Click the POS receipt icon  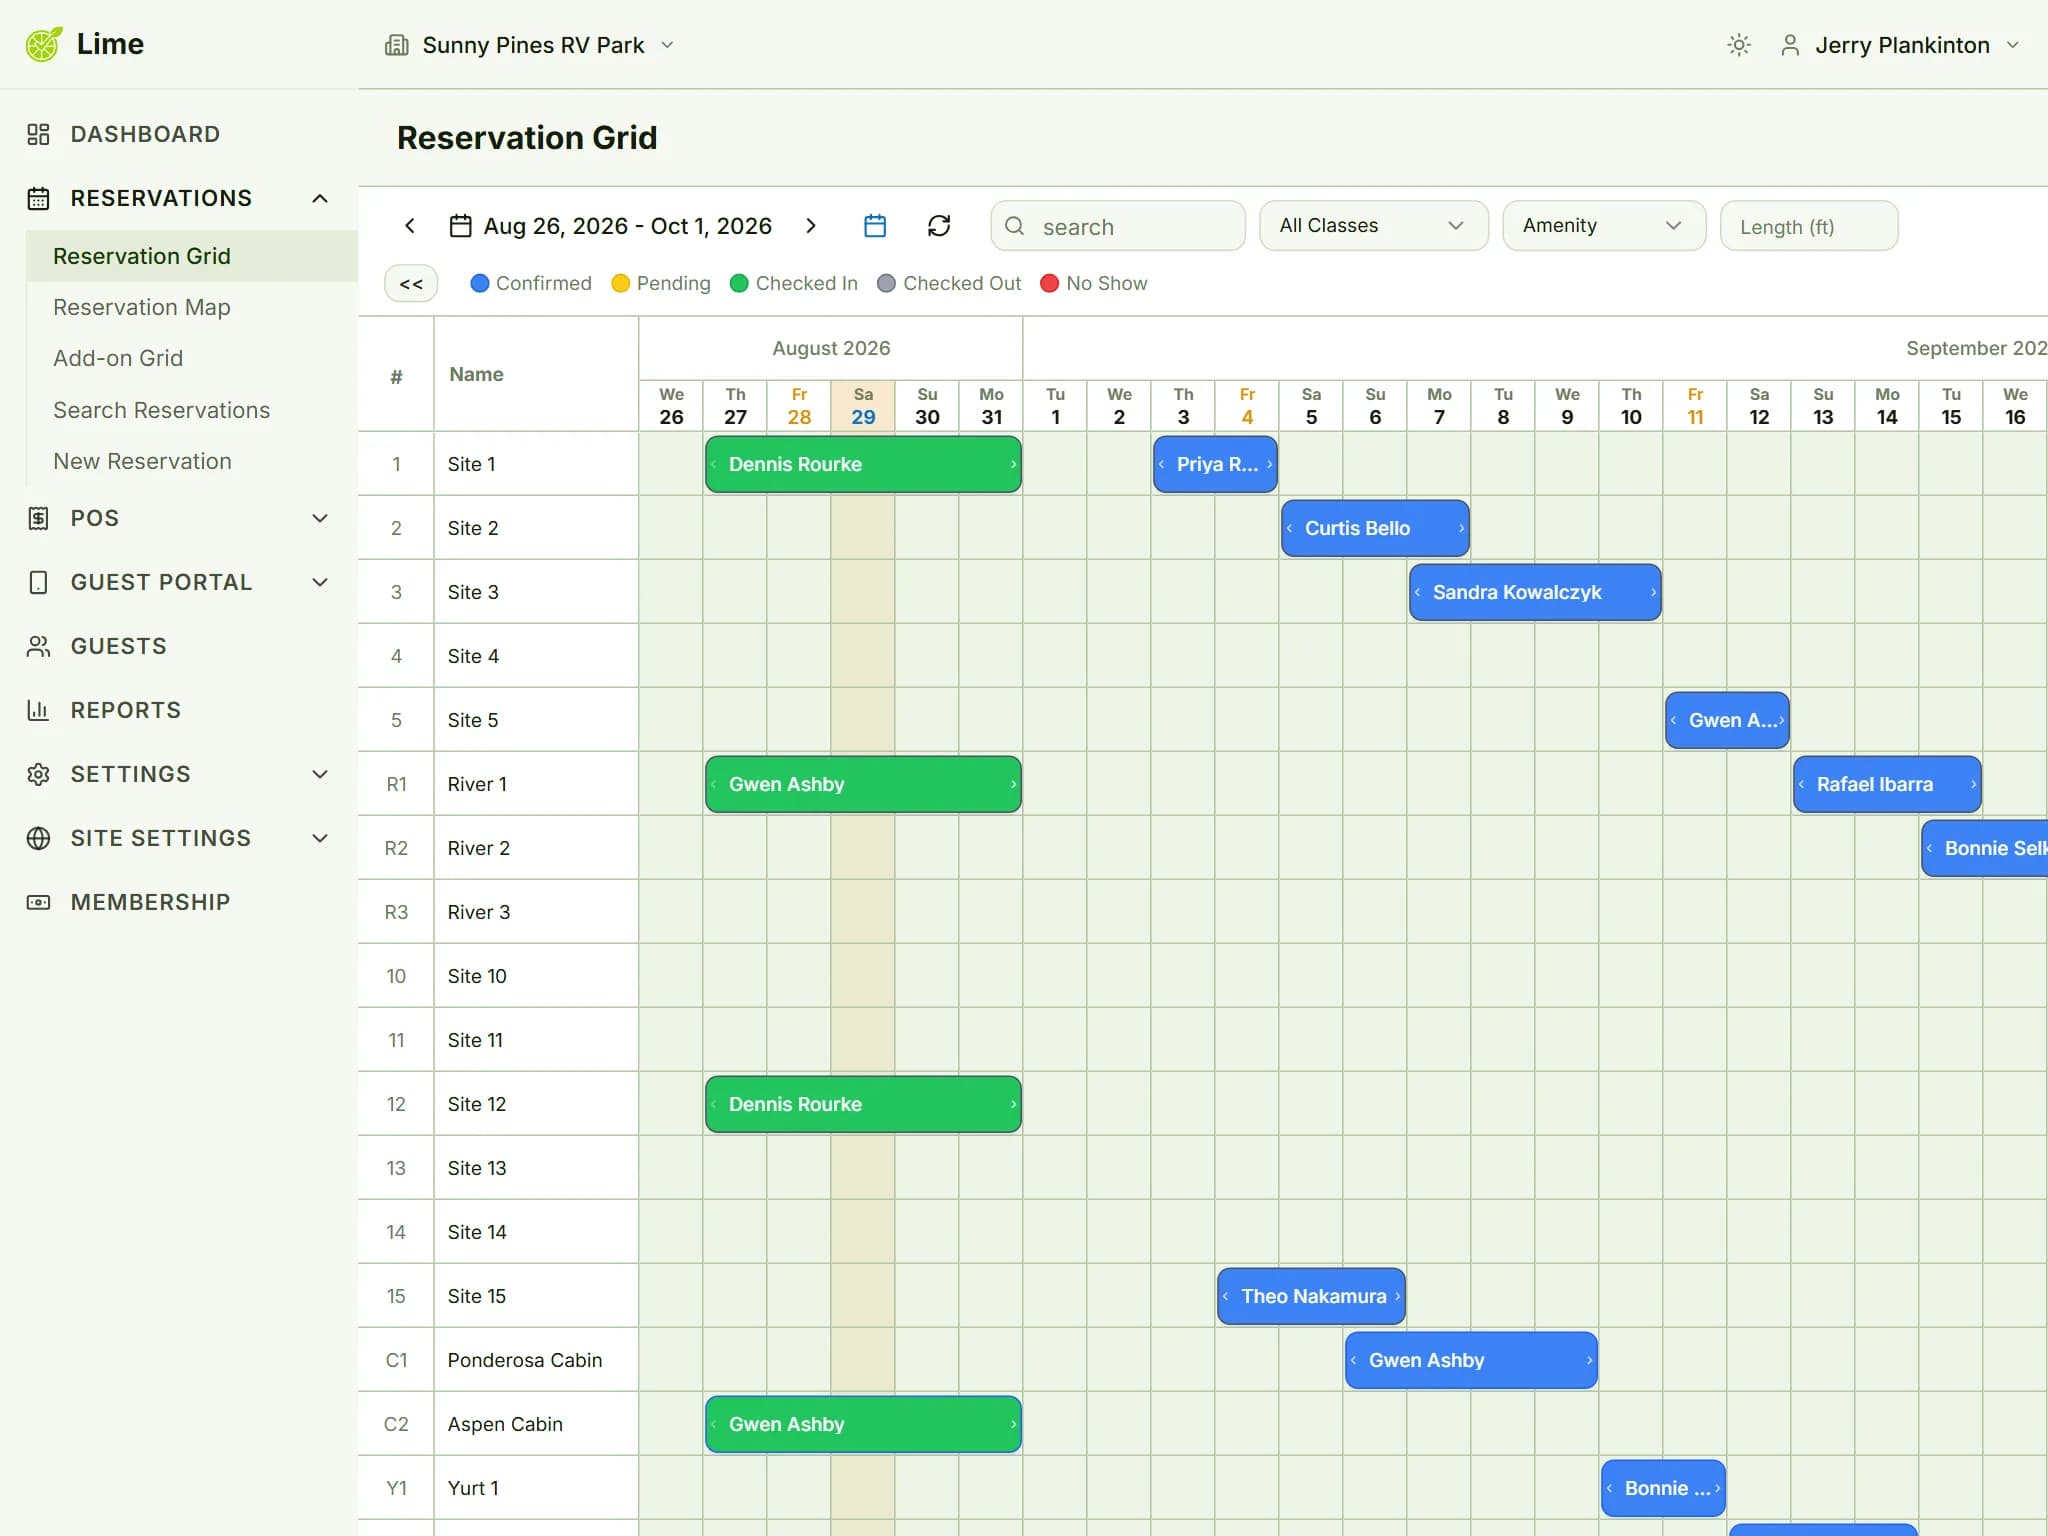(x=38, y=518)
